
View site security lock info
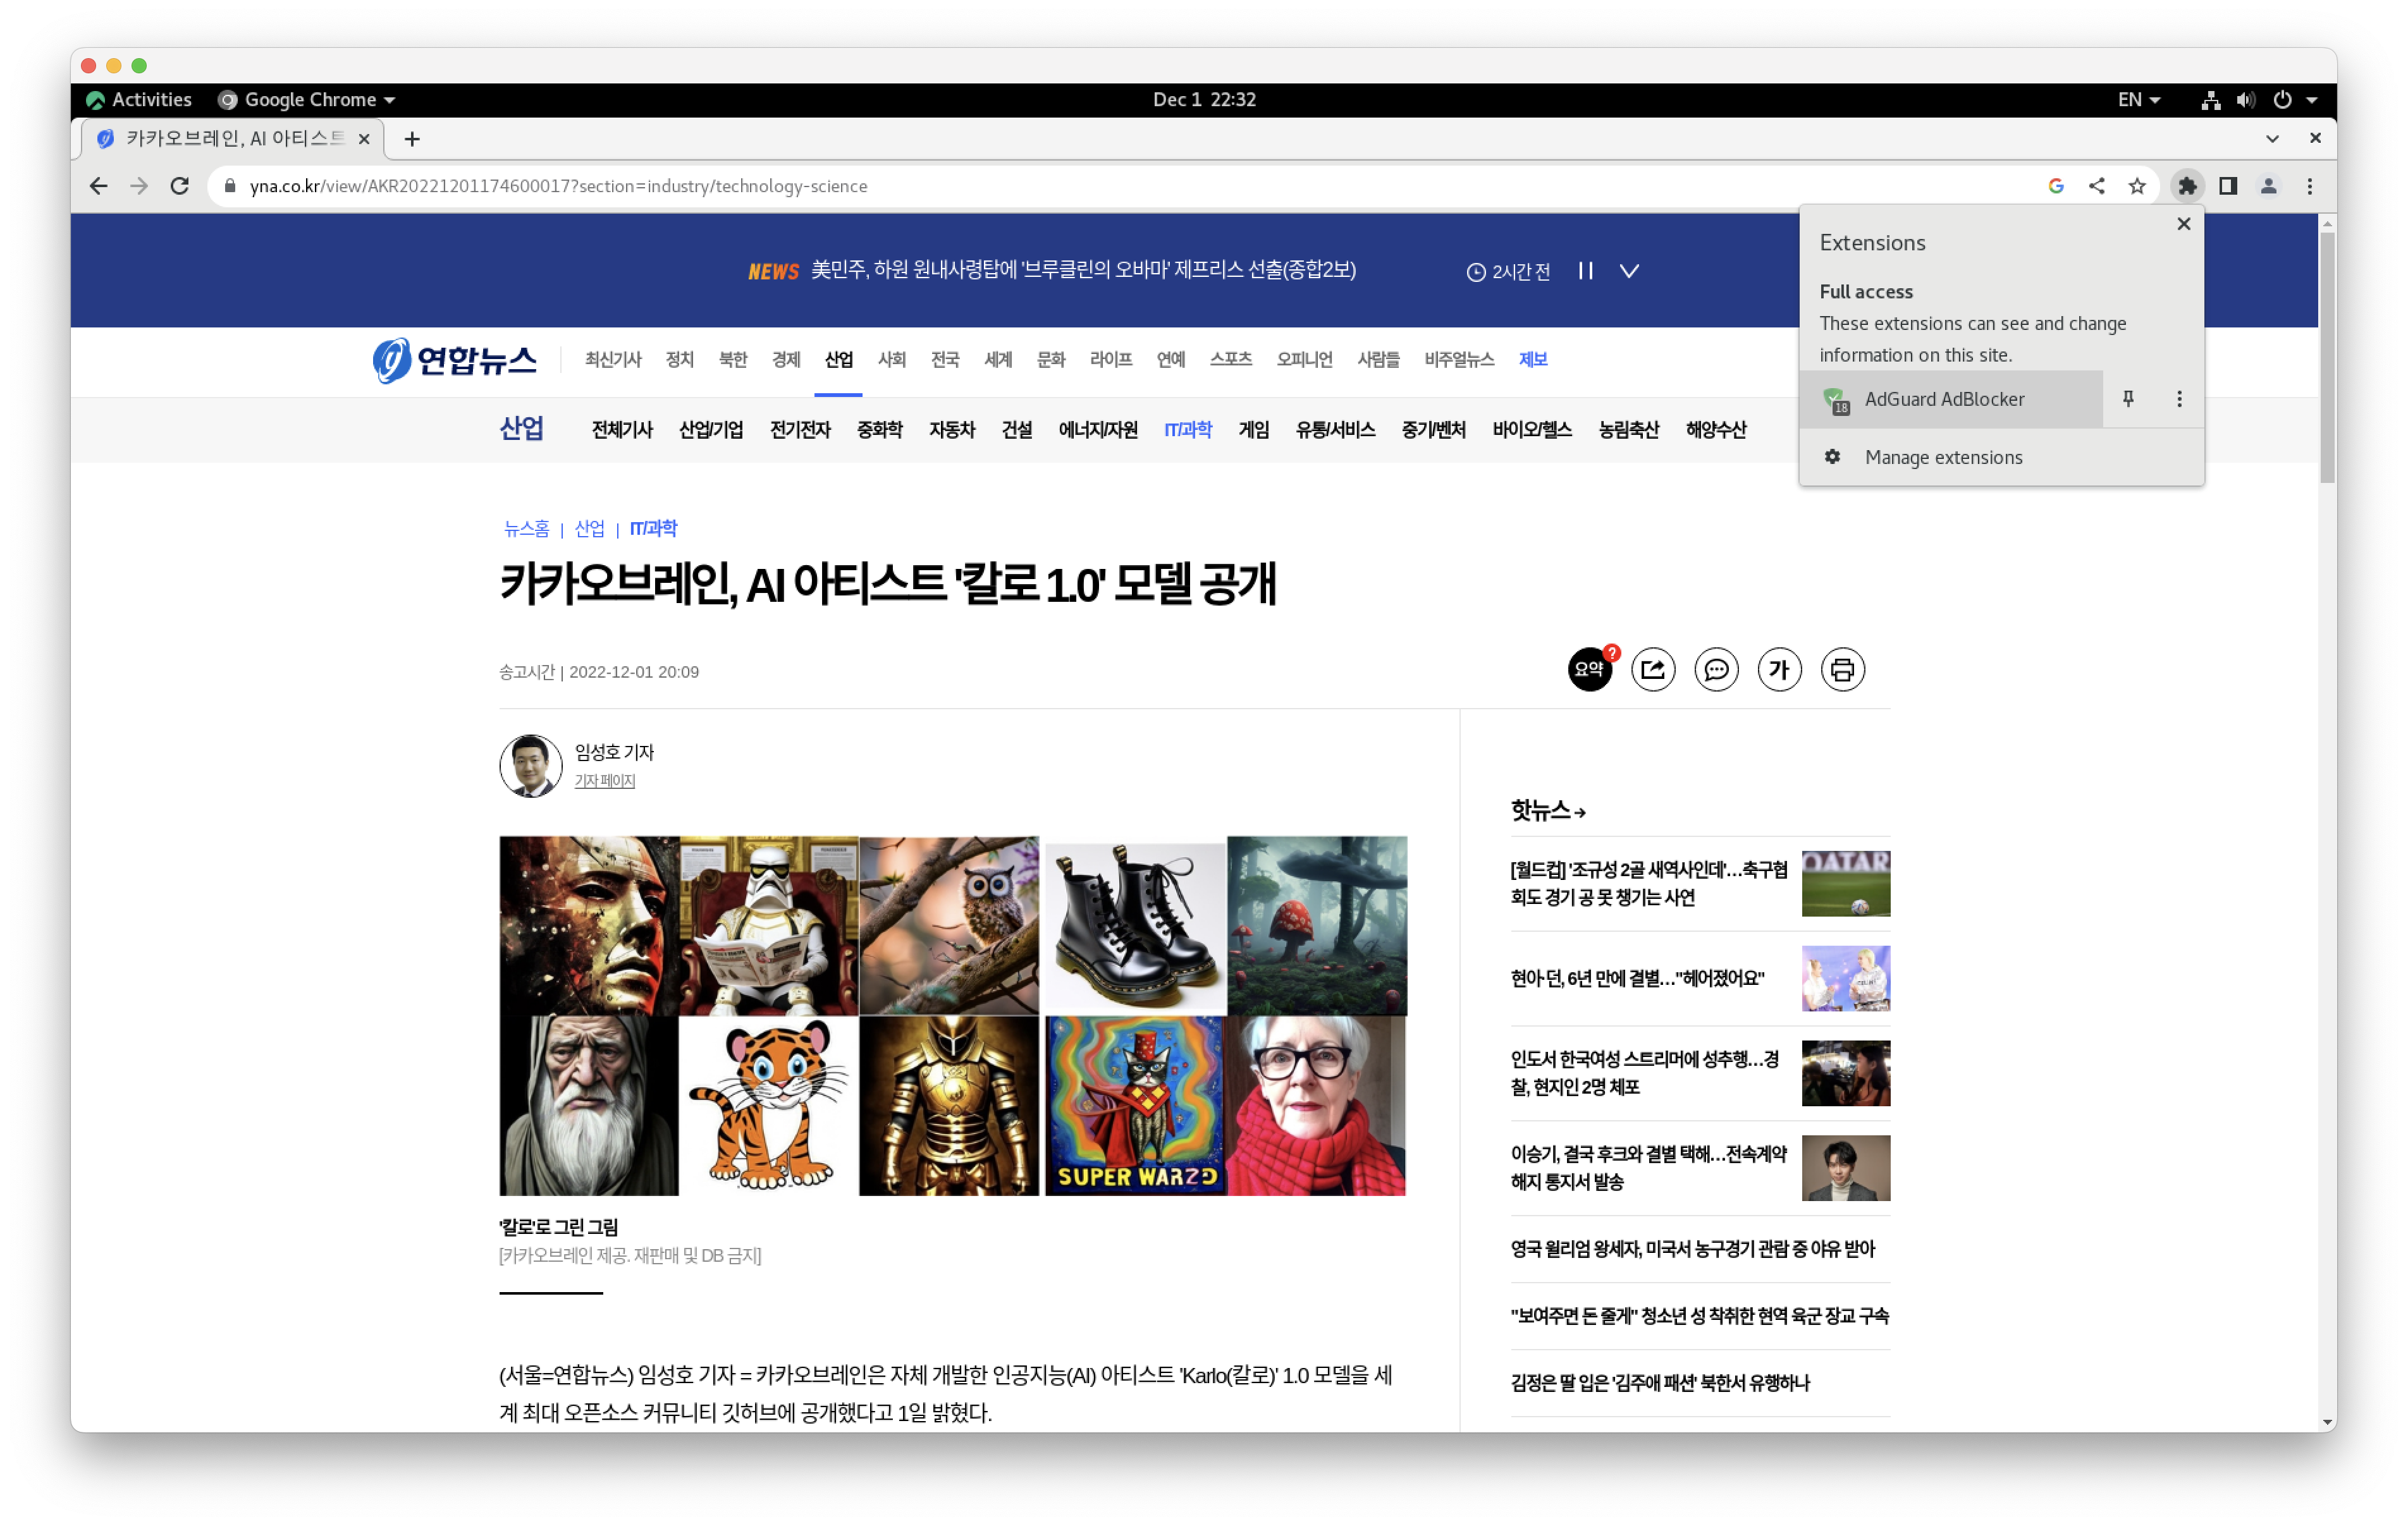pos(230,186)
